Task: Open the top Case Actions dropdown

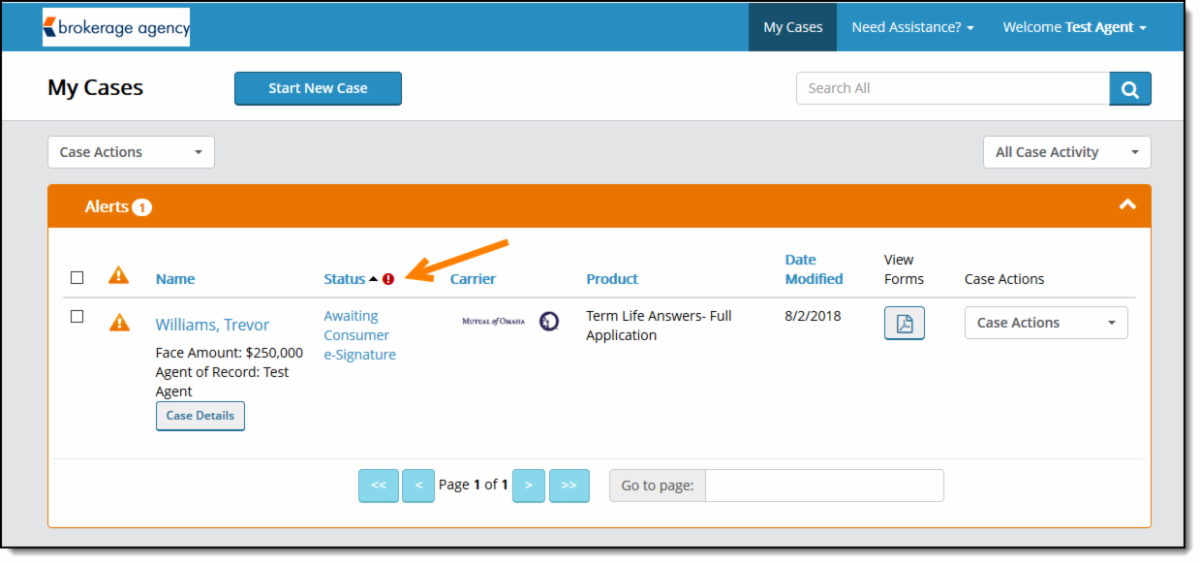Action: (131, 152)
